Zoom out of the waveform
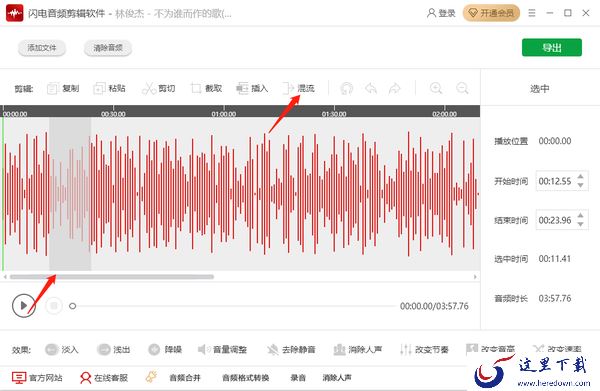600x391 pixels. 462,88
